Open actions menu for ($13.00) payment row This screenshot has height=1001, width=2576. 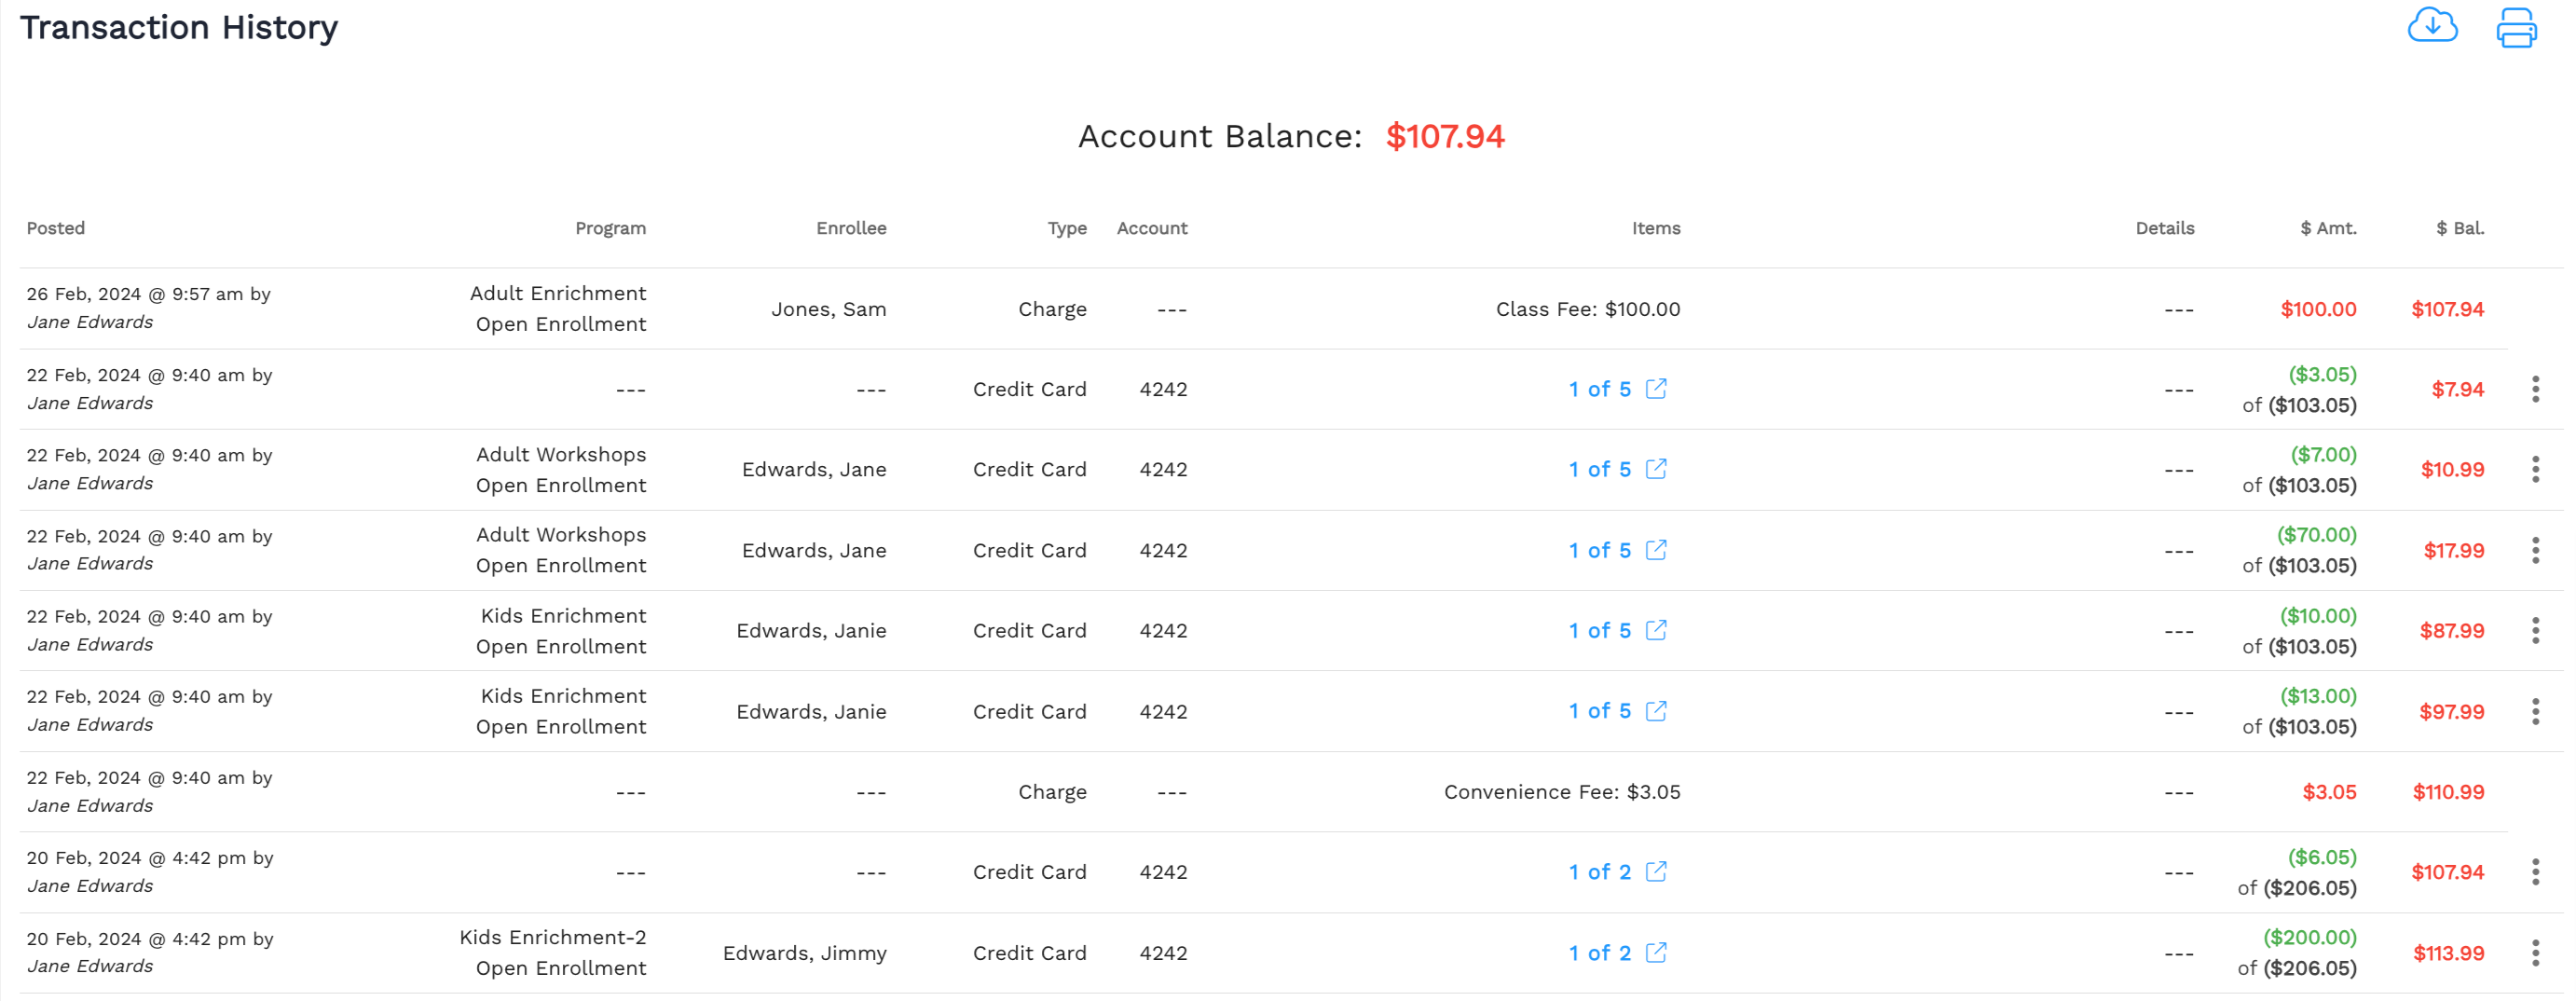(x=2535, y=711)
